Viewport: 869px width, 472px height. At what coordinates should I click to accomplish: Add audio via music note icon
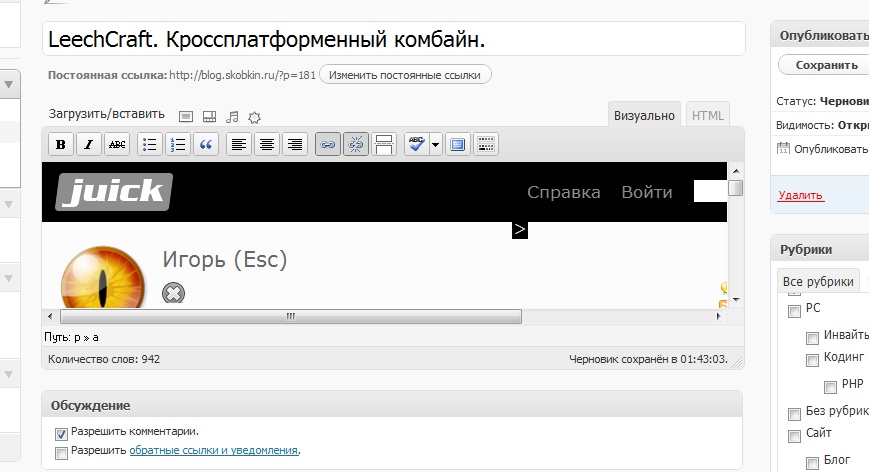pos(232,116)
